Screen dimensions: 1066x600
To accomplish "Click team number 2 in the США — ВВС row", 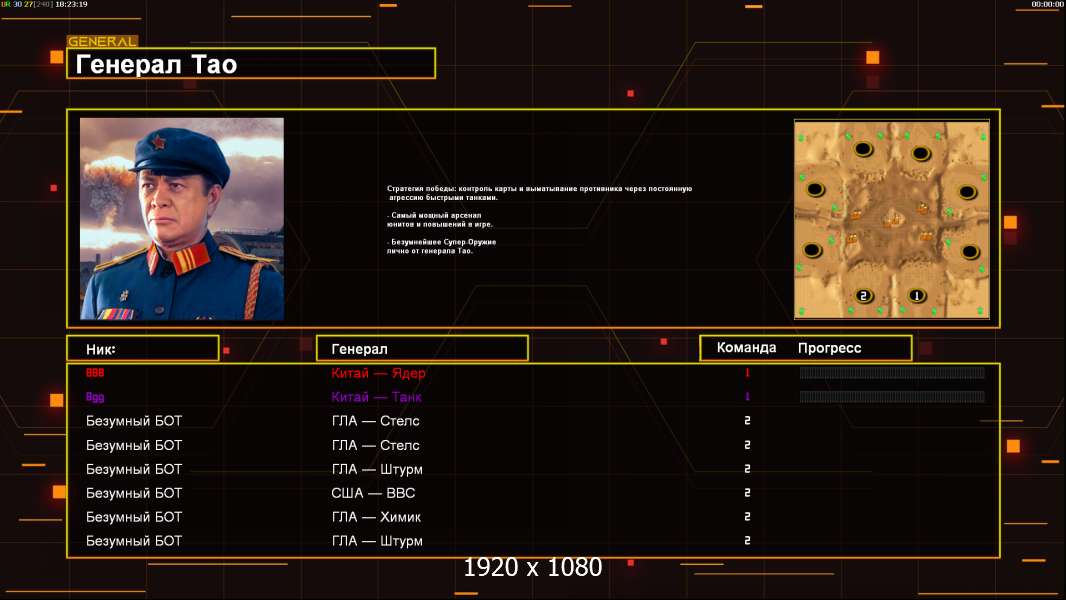I will [x=747, y=493].
